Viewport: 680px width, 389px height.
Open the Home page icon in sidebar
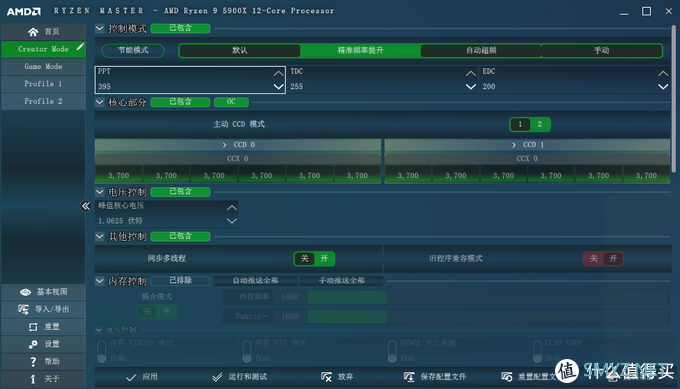[33, 32]
